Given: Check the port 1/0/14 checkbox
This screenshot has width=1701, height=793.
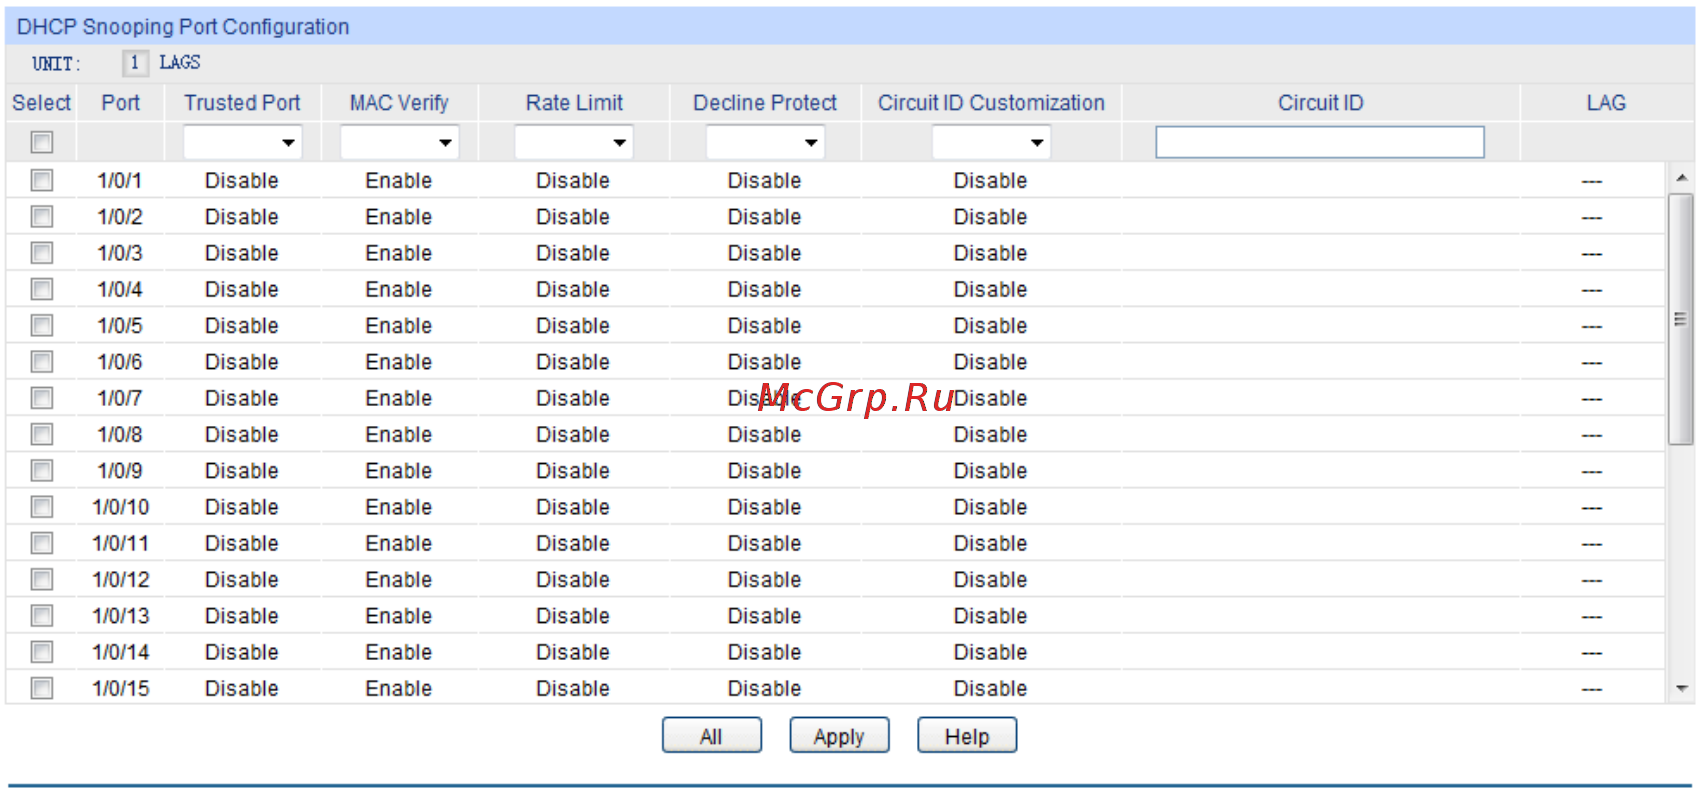Looking at the screenshot, I should pos(42,652).
